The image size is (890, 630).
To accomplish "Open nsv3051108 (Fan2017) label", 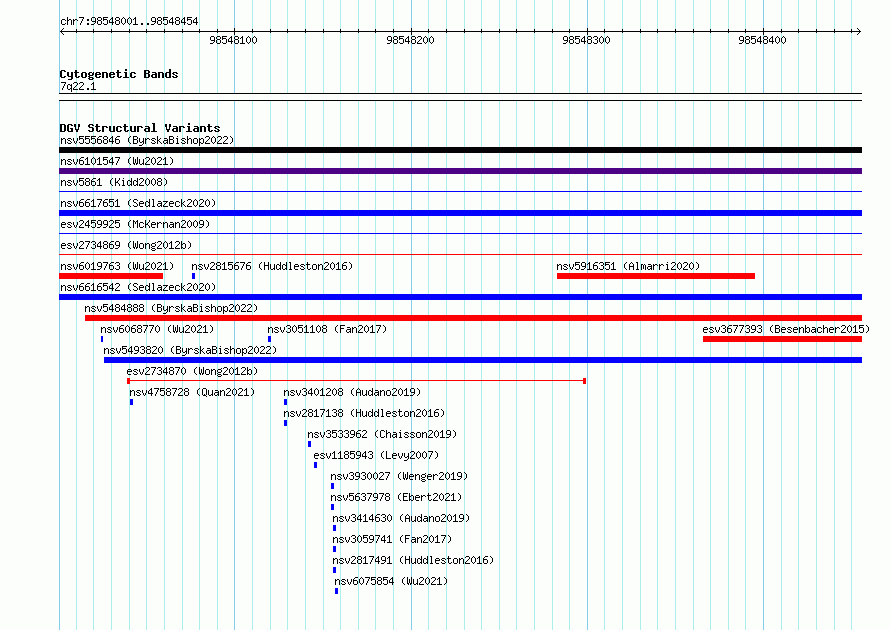I will pyautogui.click(x=327, y=329).
